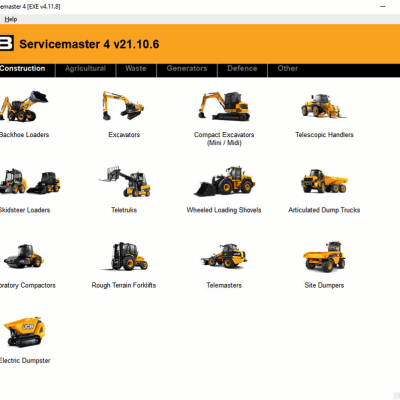Open the Waste tab
The image size is (400, 400).
coord(136,69)
